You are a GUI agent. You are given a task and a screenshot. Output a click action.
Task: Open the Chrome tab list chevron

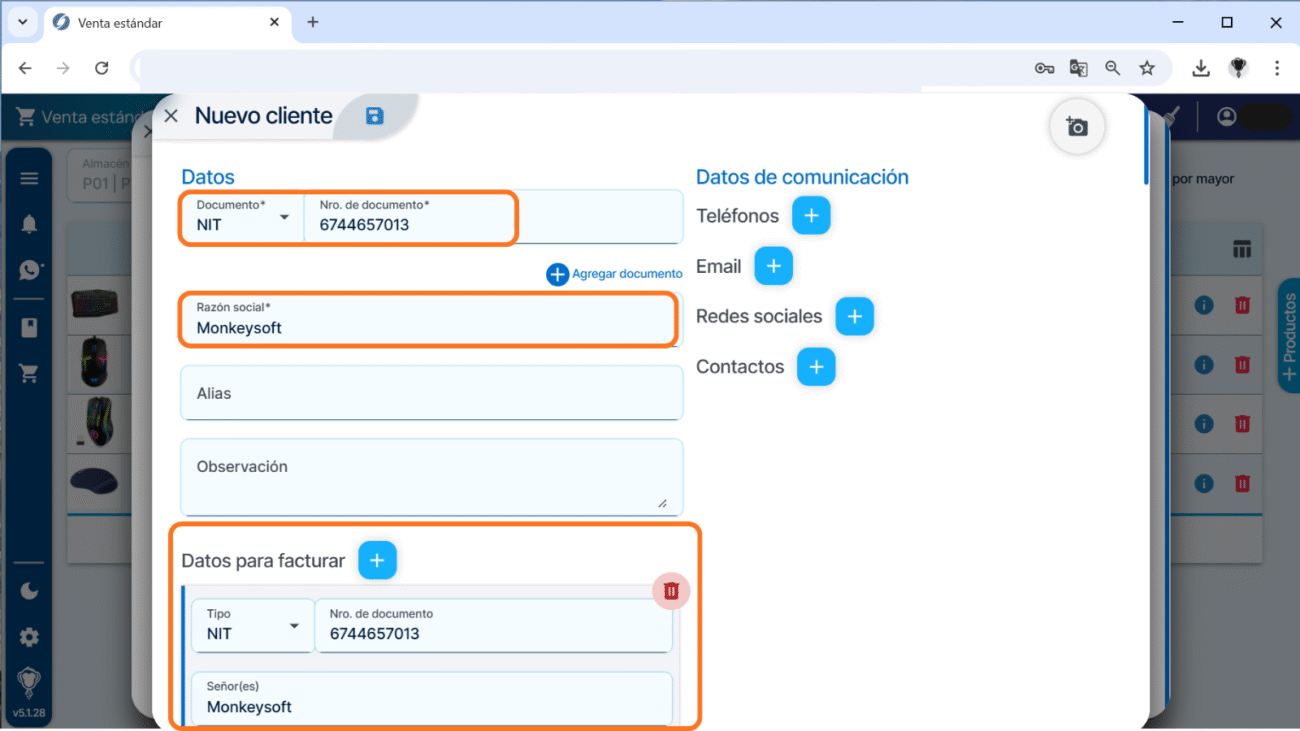click(x=22, y=22)
